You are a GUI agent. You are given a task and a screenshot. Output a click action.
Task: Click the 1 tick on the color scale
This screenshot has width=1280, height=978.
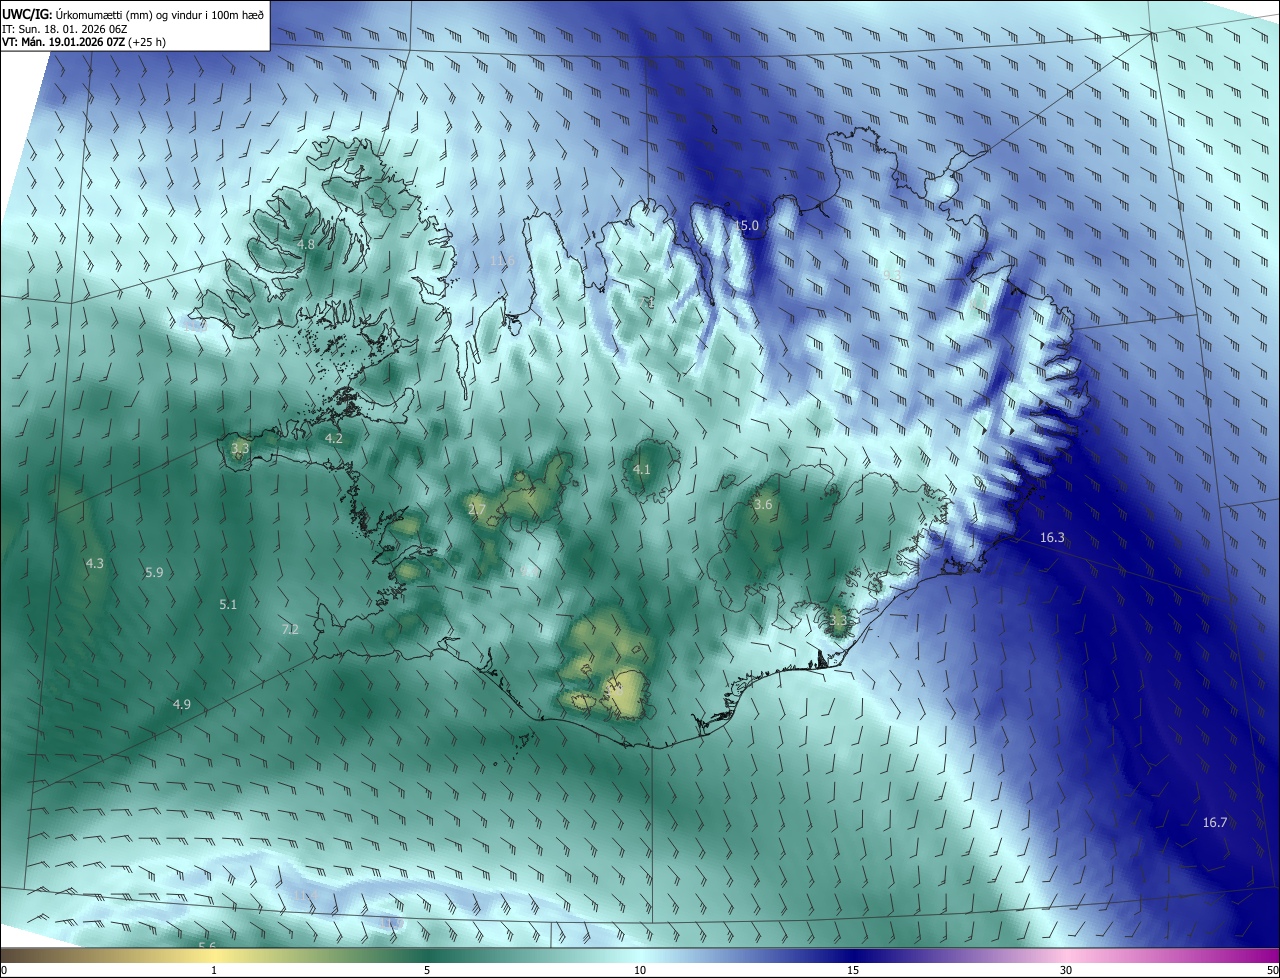pos(214,971)
